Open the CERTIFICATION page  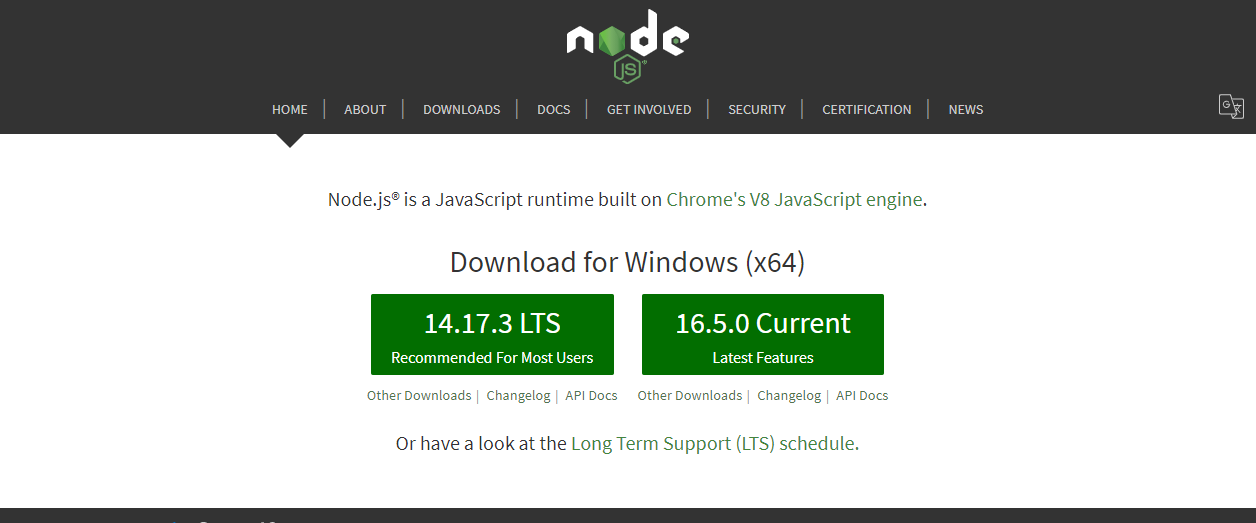[867, 109]
